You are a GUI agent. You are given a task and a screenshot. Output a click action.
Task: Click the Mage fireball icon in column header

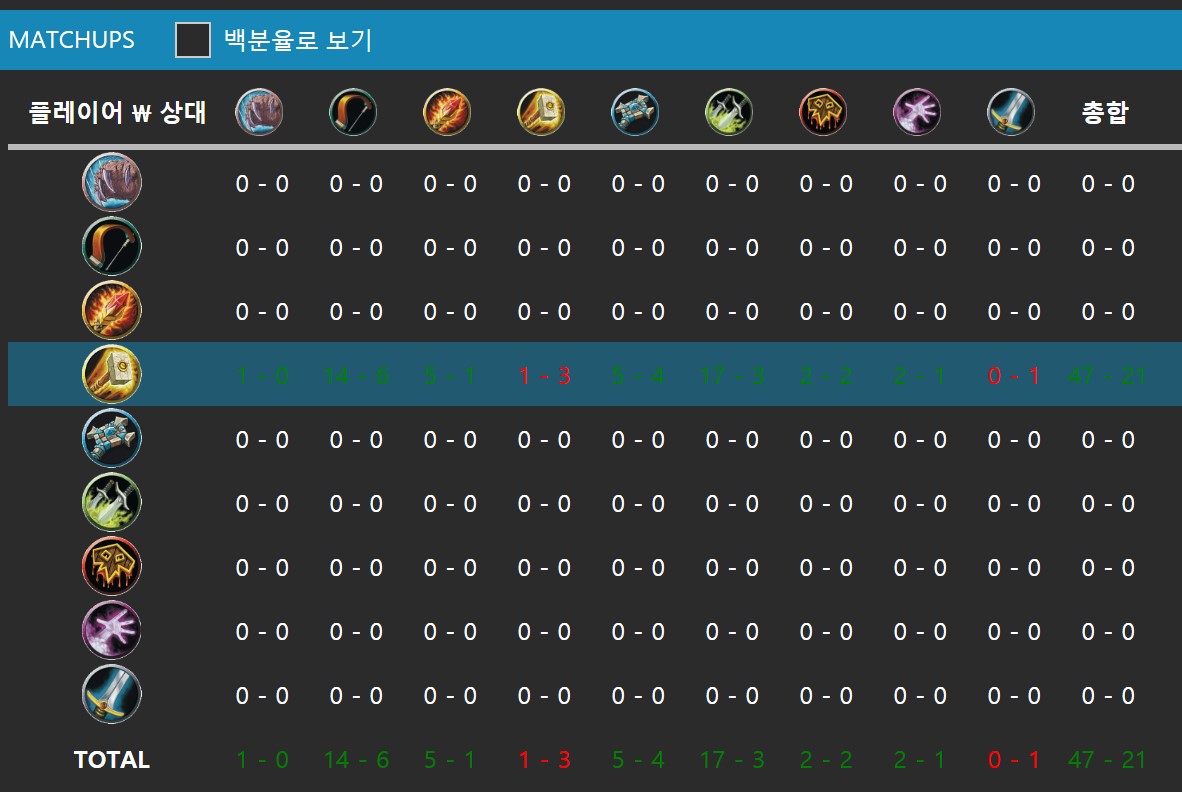tap(447, 112)
